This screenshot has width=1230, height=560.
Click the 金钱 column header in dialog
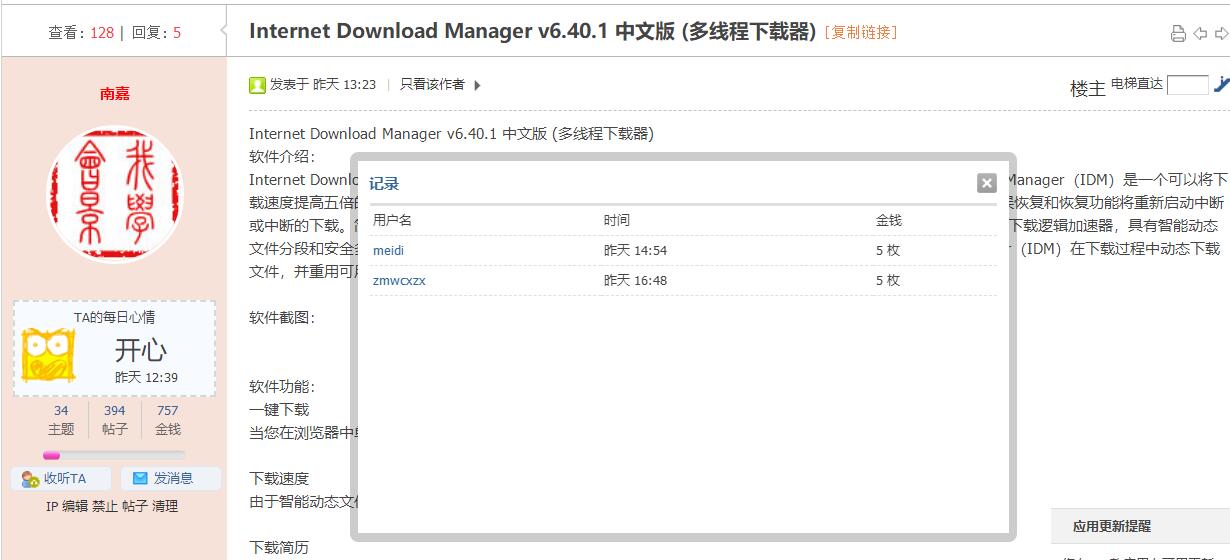coord(889,220)
